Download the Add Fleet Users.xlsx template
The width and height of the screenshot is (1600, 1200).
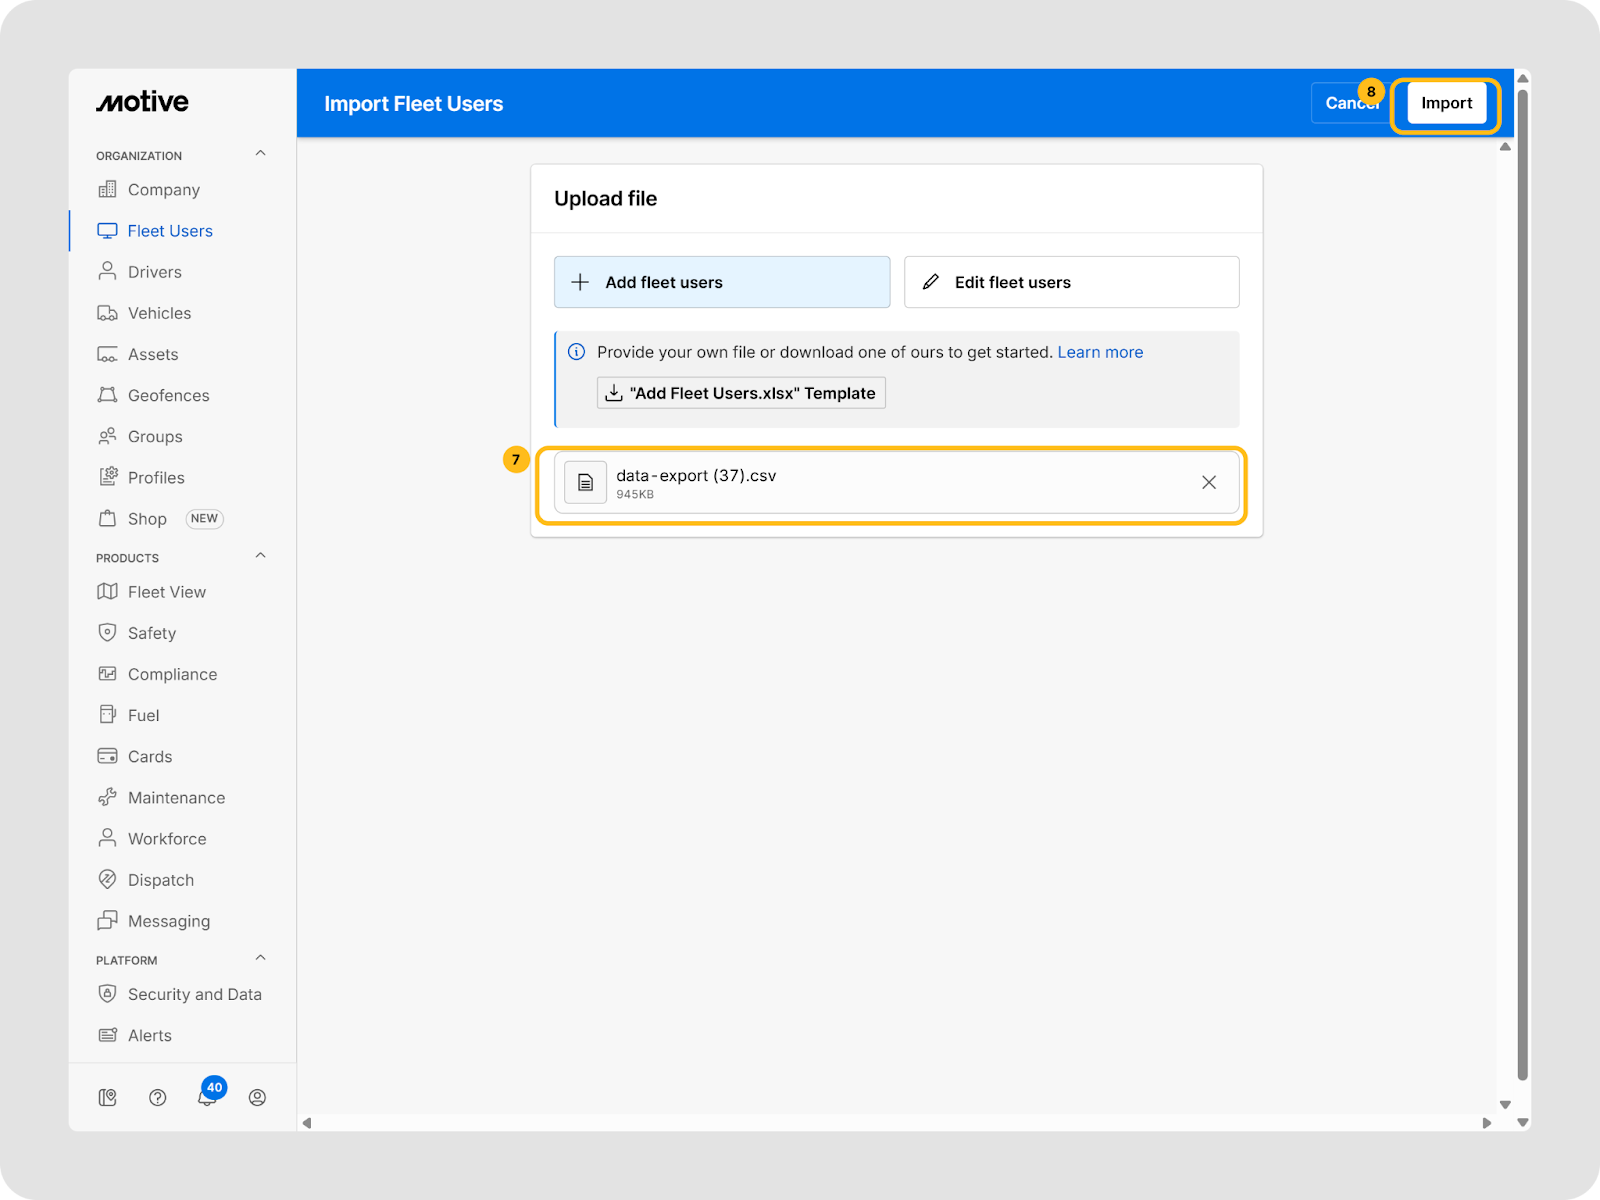pyautogui.click(x=741, y=393)
